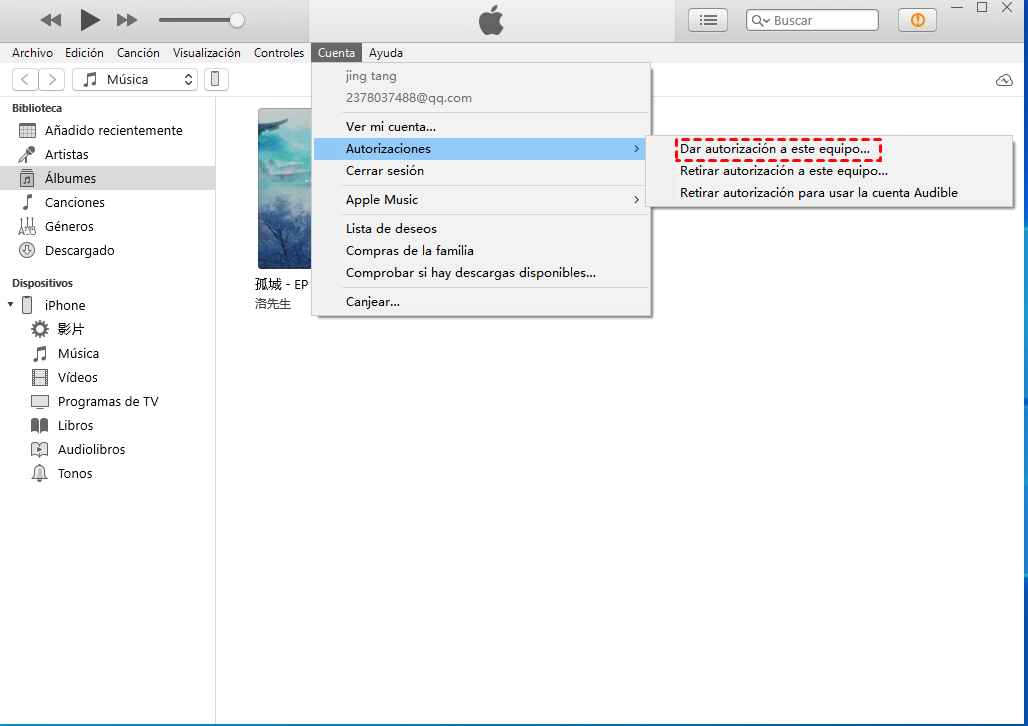The image size is (1028, 726).
Task: Collapse the iPhone device tree
Action: pos(11,305)
